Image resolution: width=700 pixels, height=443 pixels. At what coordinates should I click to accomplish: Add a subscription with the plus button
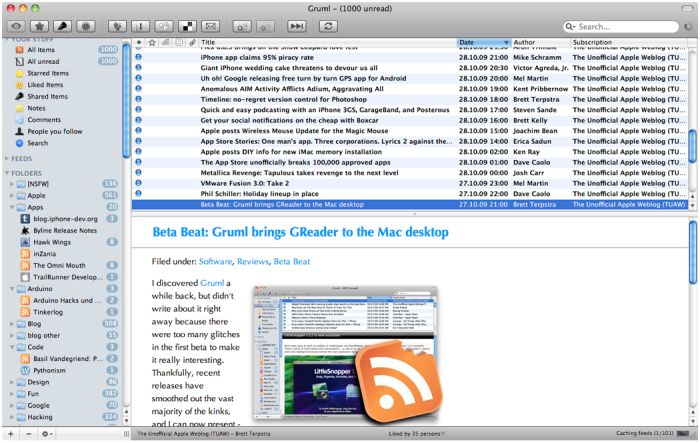(11, 434)
